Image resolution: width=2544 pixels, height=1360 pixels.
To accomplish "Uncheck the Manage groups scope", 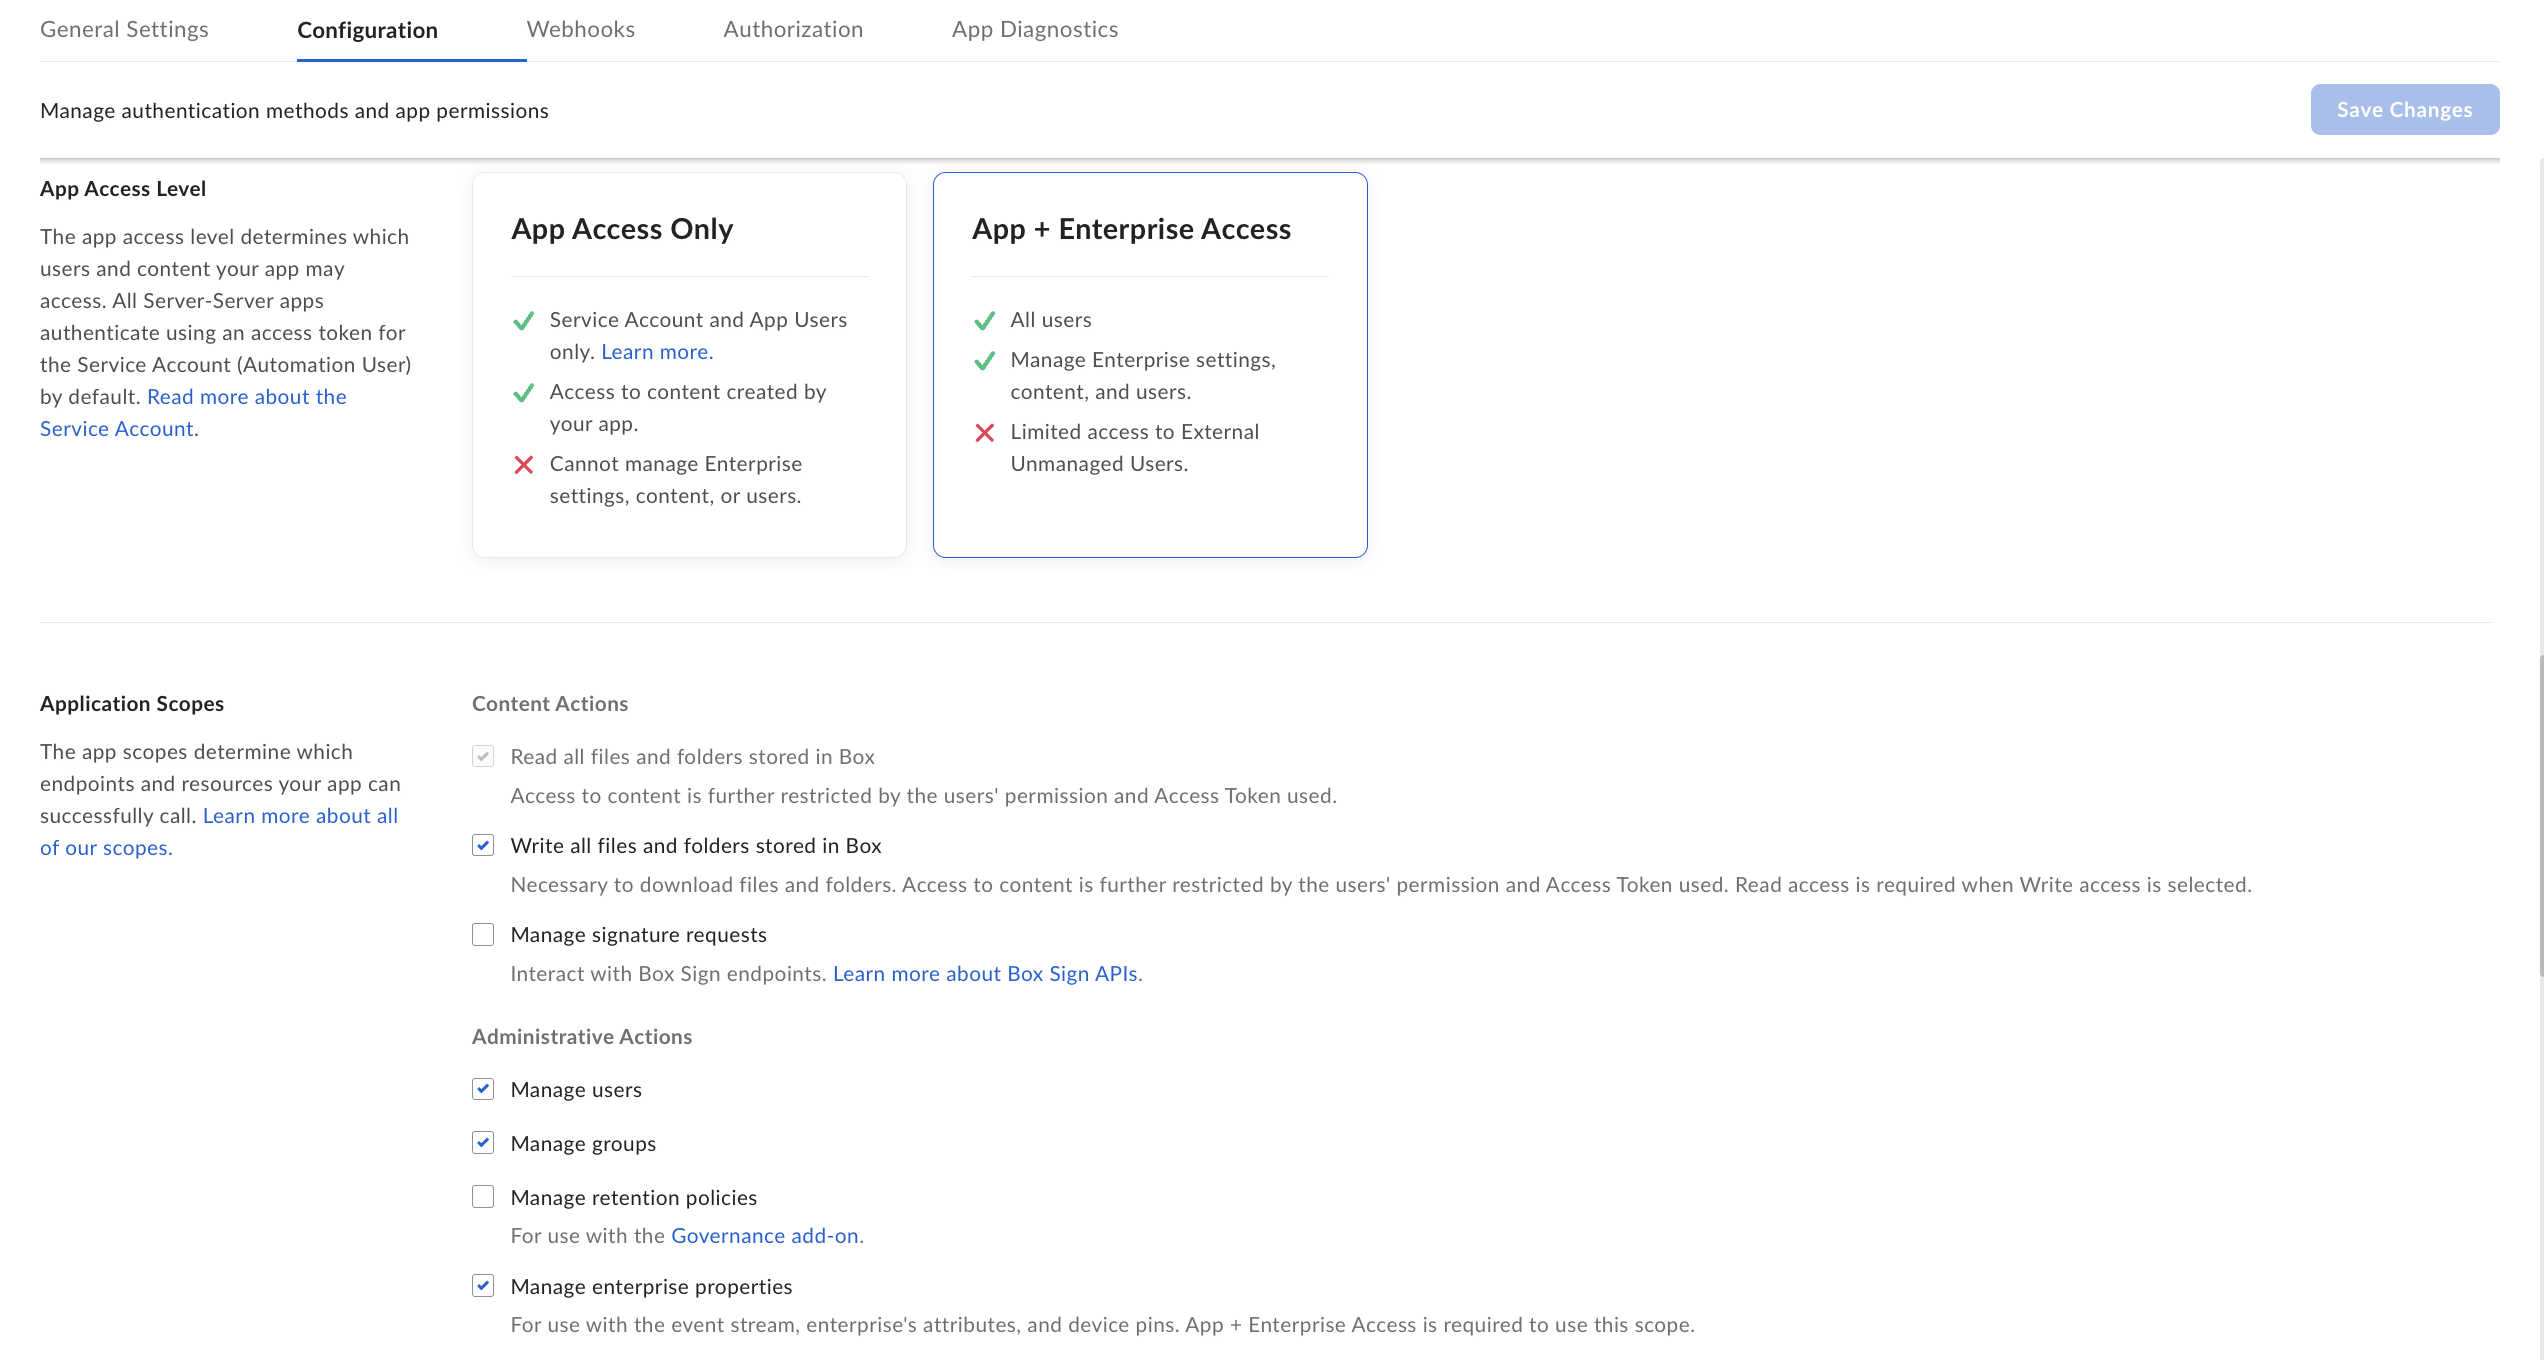I will (x=483, y=1142).
